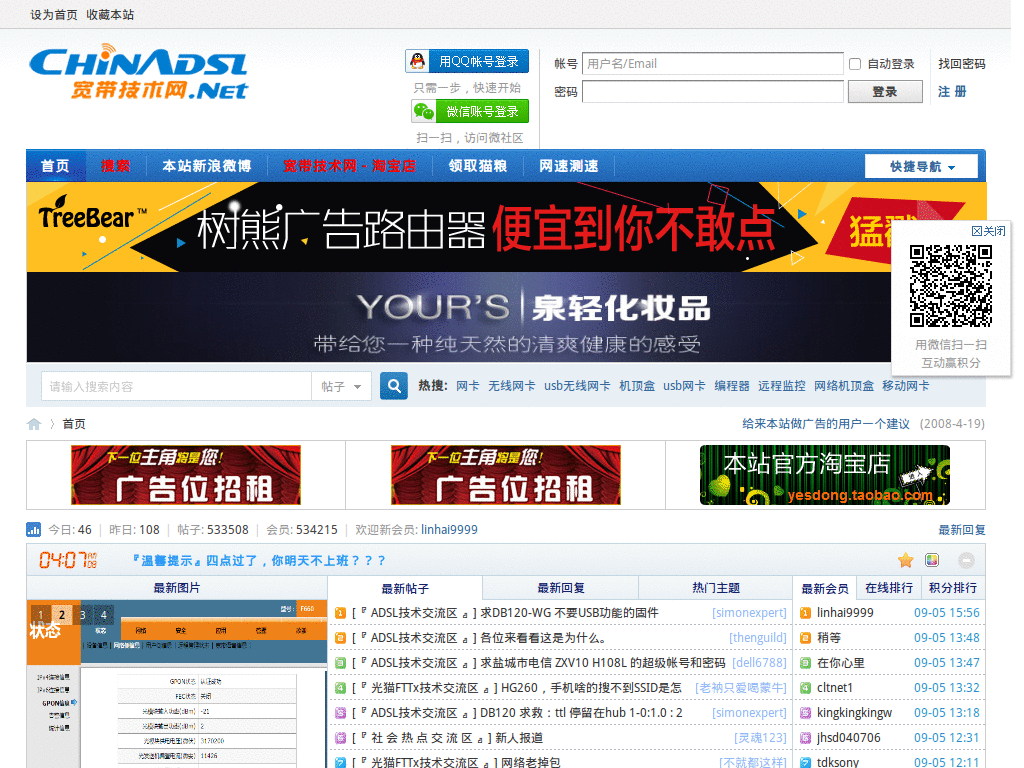Image resolution: width=1024 pixels, height=768 pixels.
Task: Open the TreeBear router banner ad
Action: click(458, 227)
